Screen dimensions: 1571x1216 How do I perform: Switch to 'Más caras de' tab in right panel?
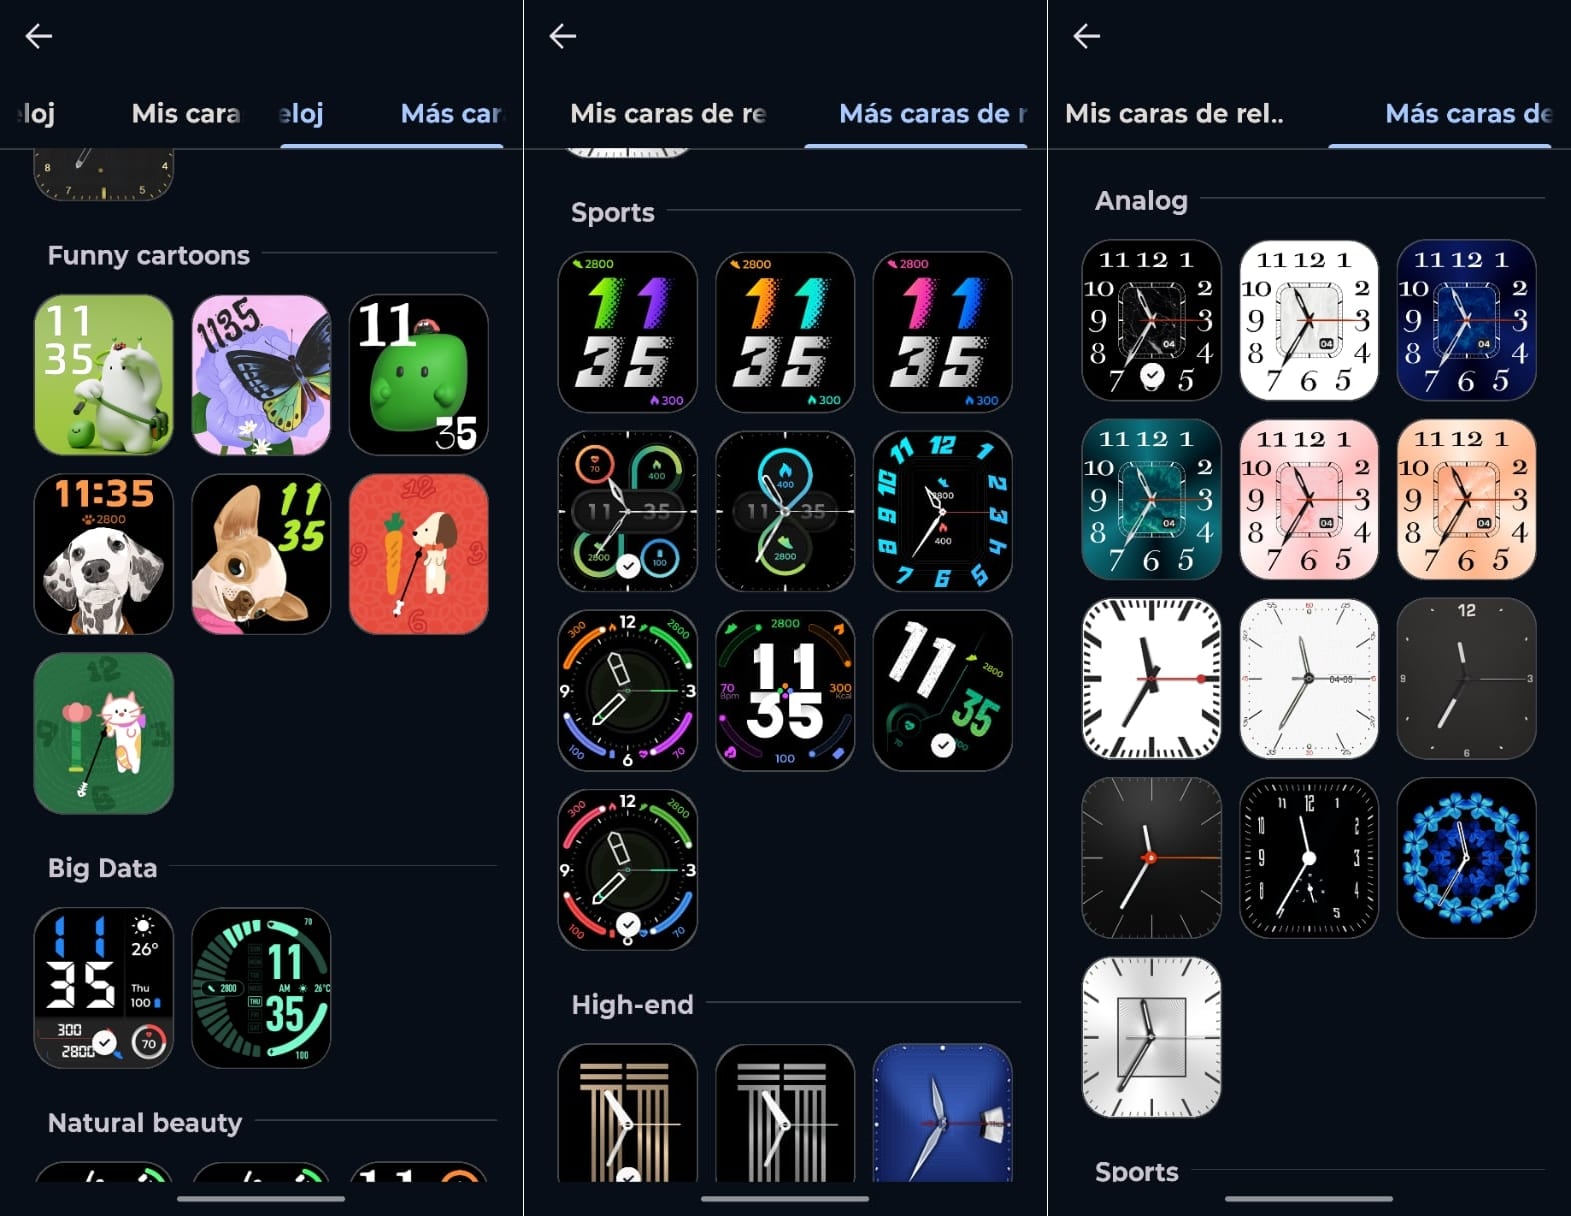[x=1468, y=114]
